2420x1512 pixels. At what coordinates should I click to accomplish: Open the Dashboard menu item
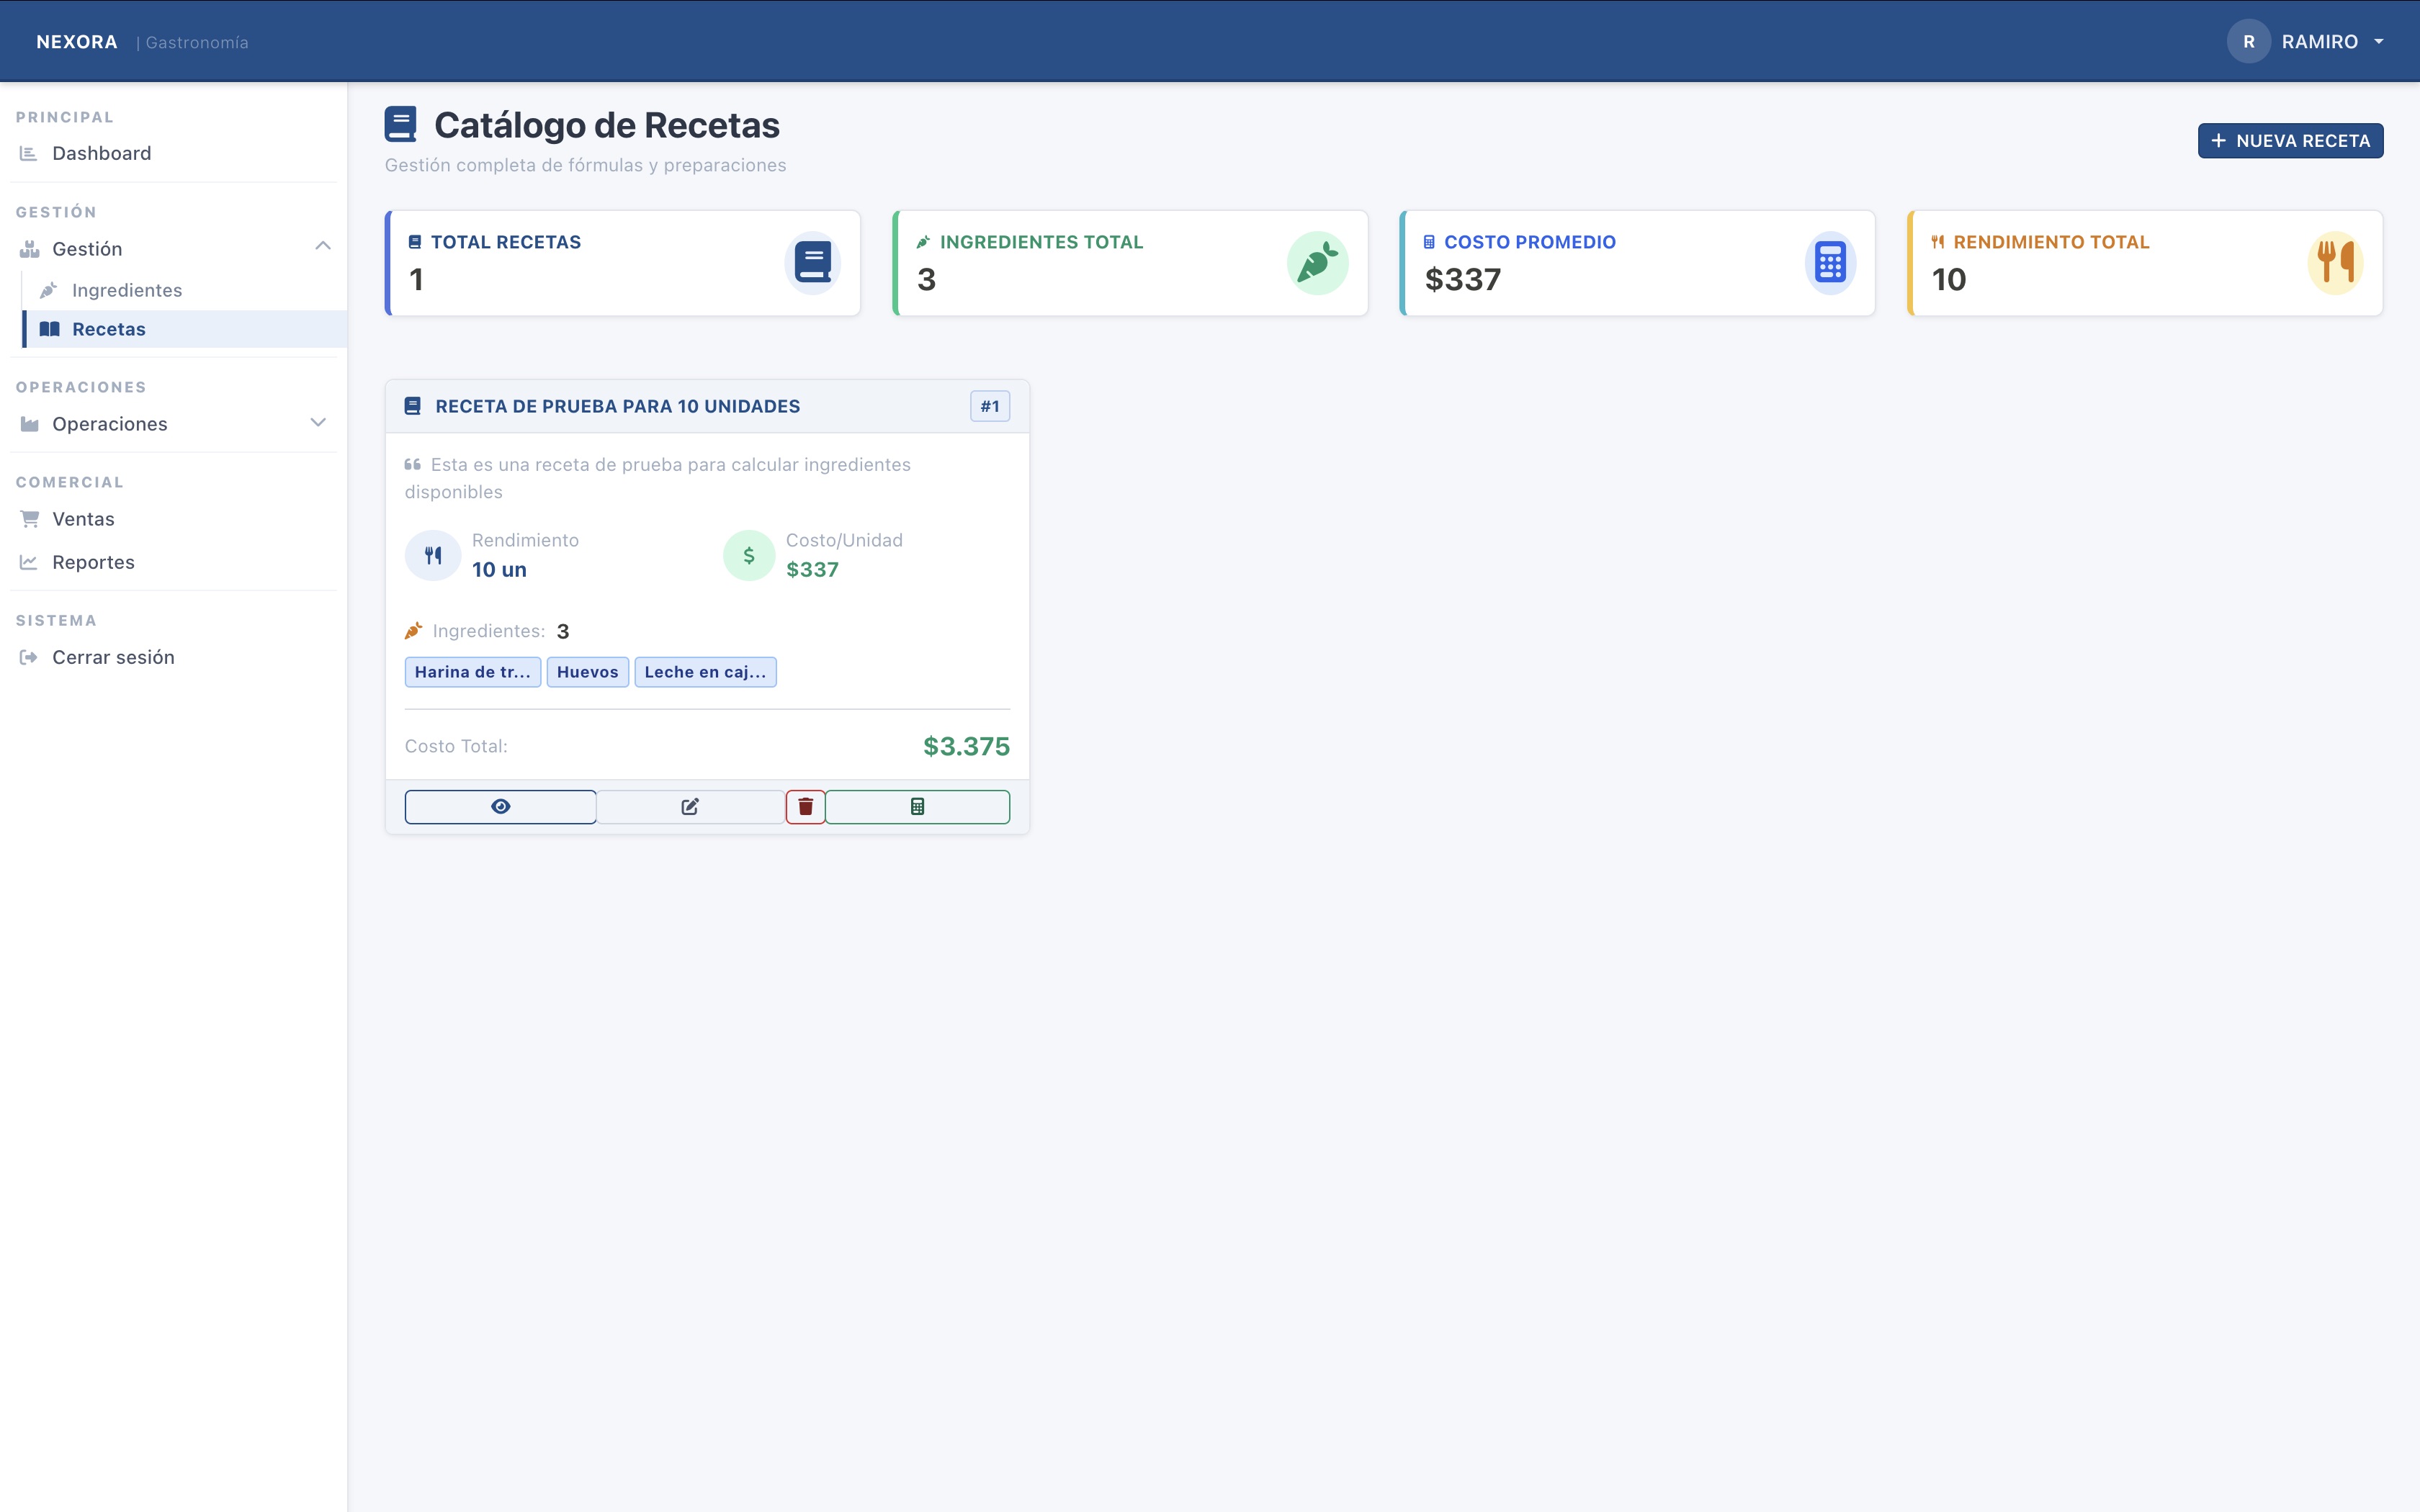101,153
